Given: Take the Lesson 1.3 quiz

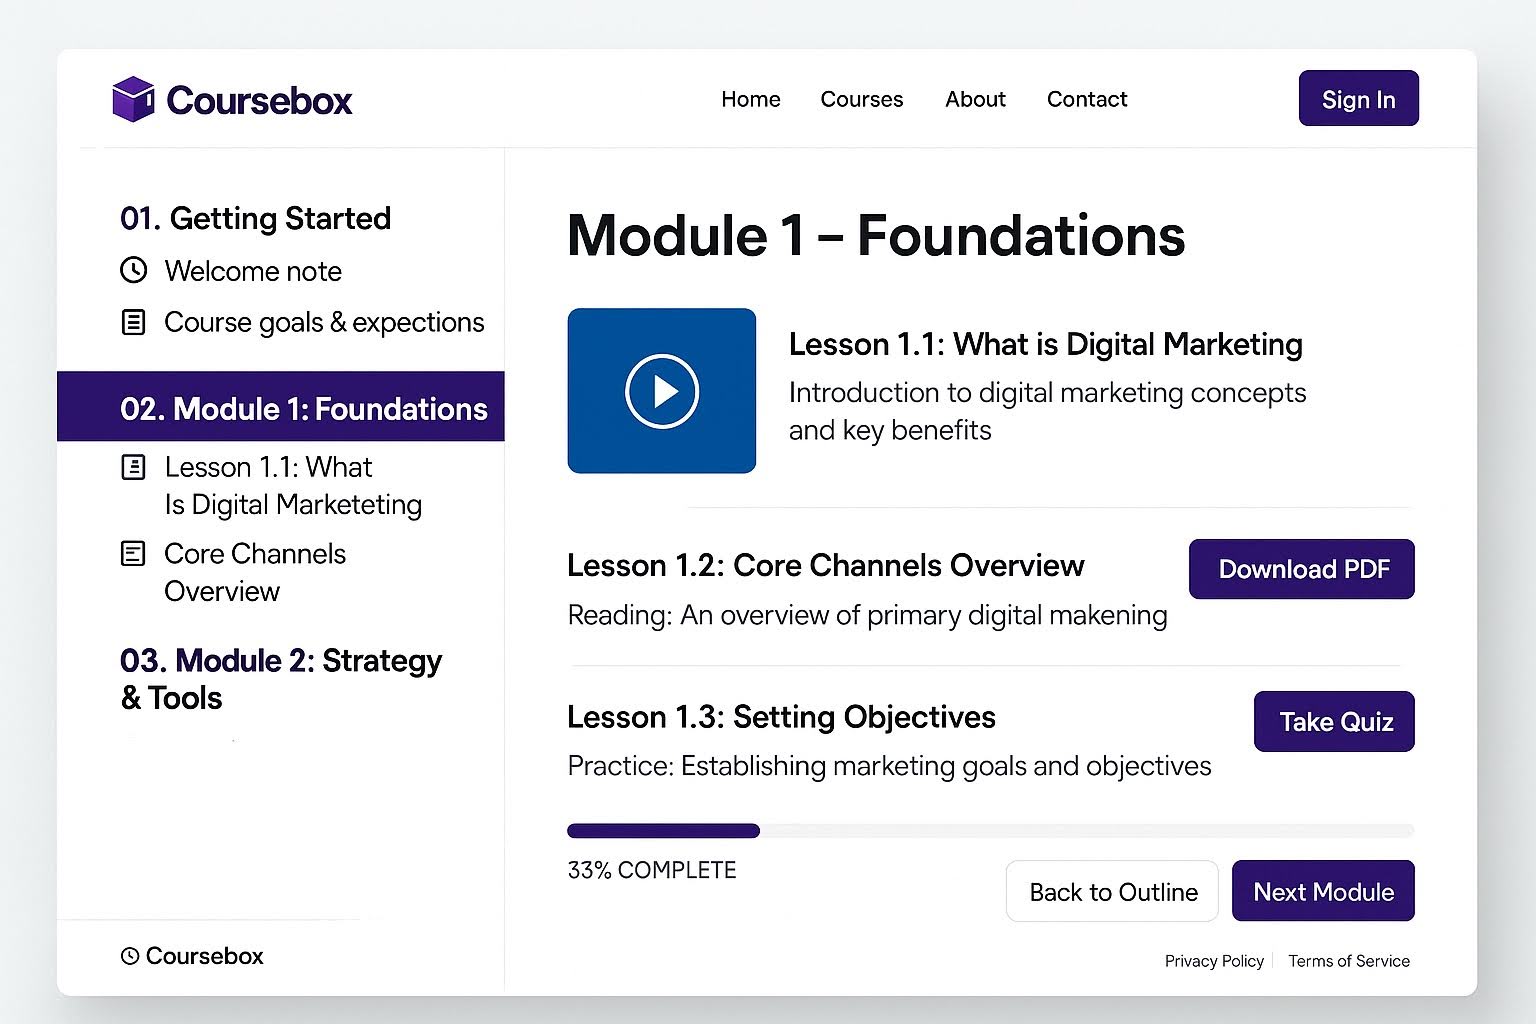Looking at the screenshot, I should pos(1333,721).
